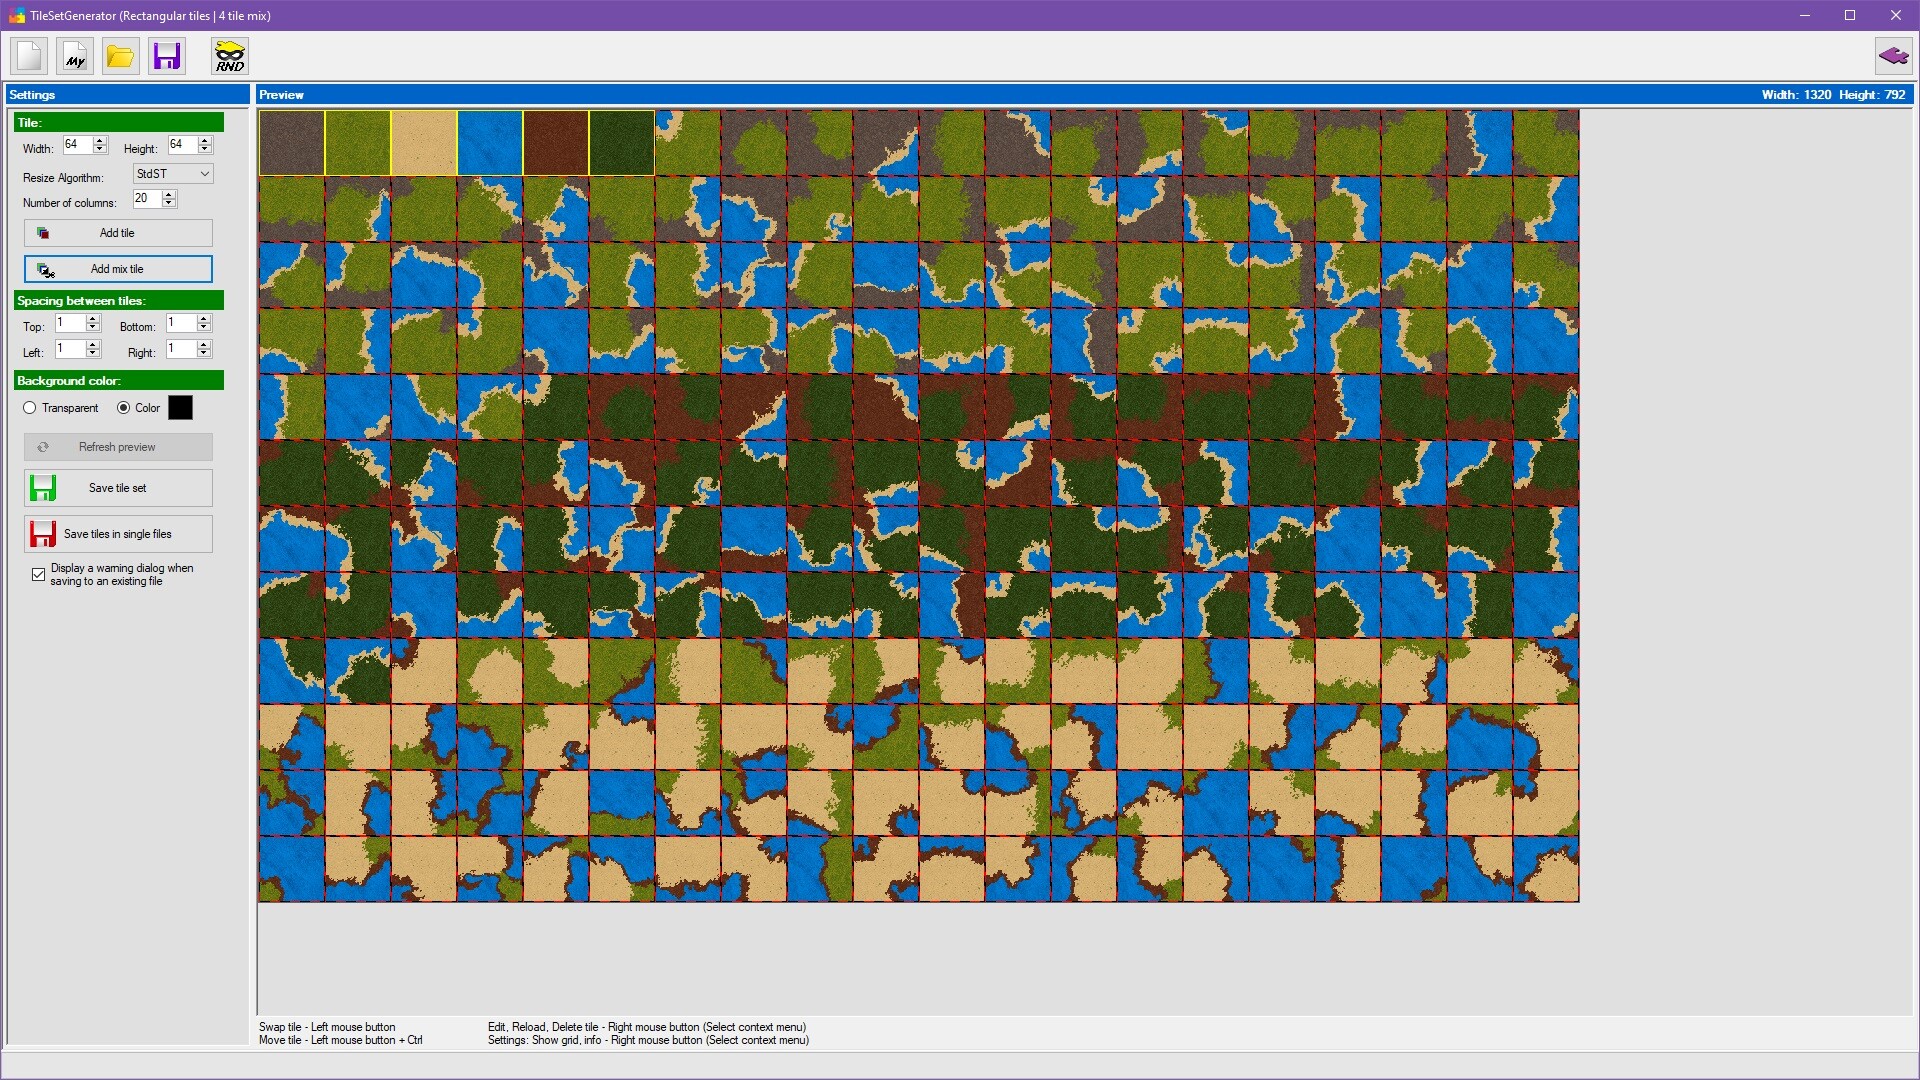1920x1080 pixels.
Task: Click inside the tile Width input field
Action: pyautogui.click(x=78, y=145)
